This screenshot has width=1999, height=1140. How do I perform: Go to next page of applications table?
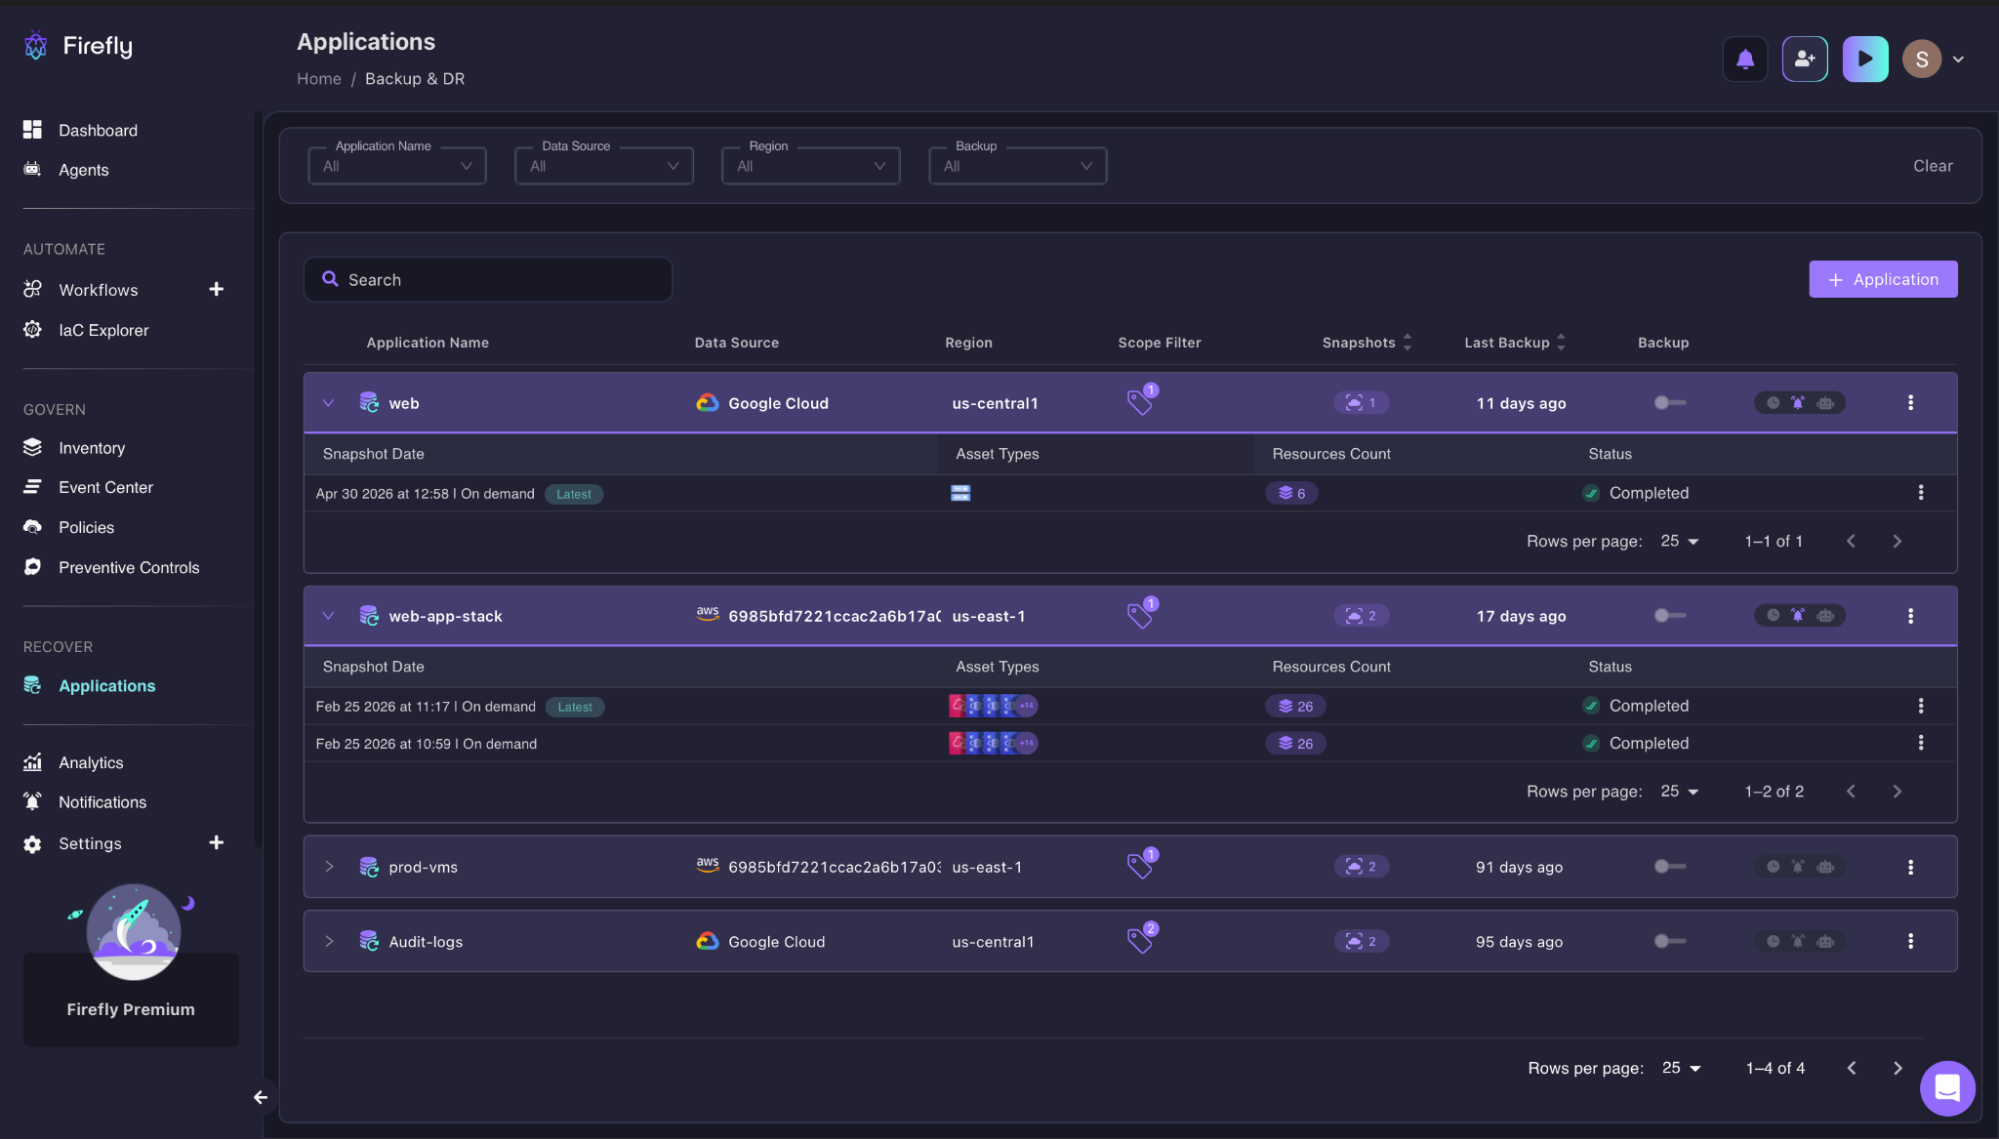(1897, 1068)
